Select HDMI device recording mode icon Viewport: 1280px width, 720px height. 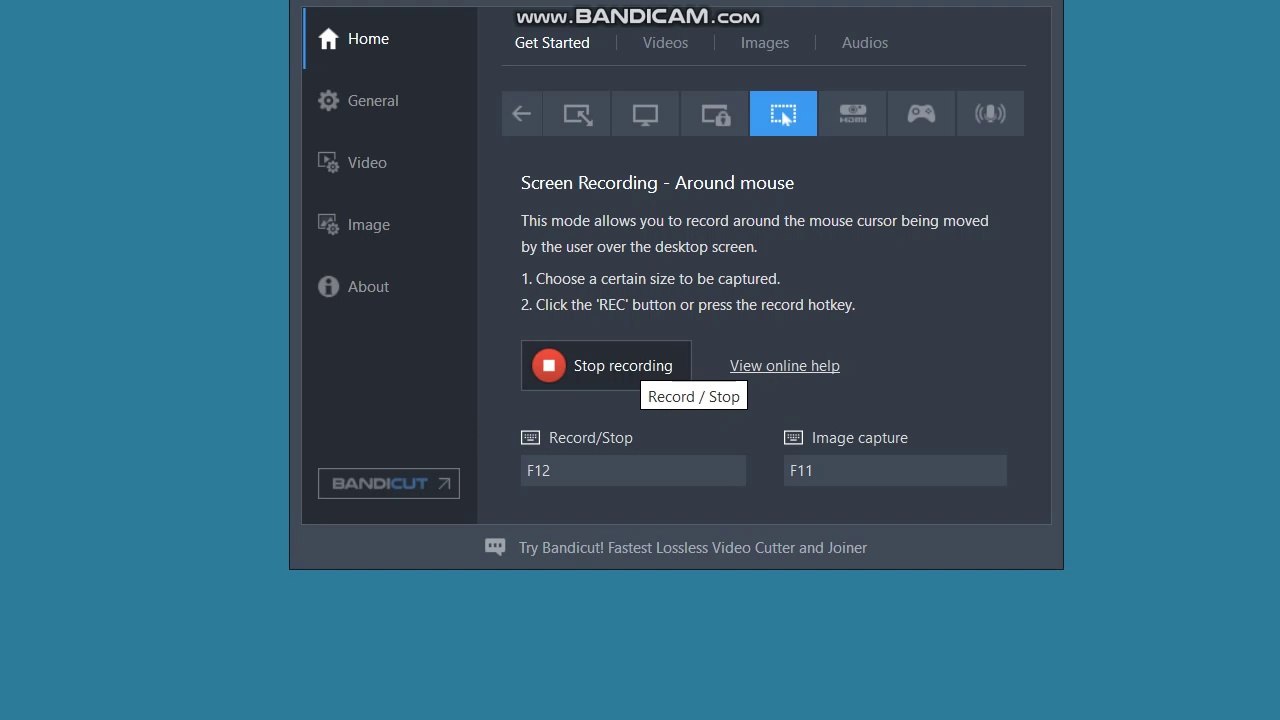pyautogui.click(x=852, y=114)
